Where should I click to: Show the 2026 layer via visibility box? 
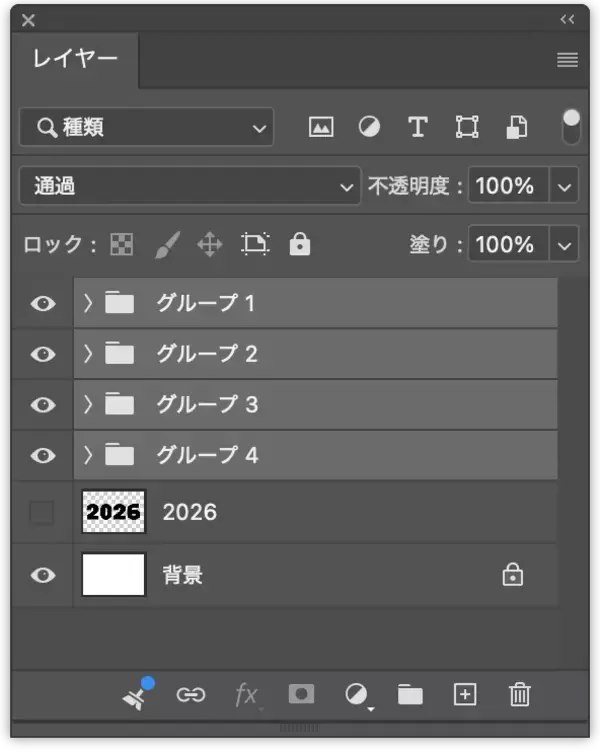click(x=42, y=512)
